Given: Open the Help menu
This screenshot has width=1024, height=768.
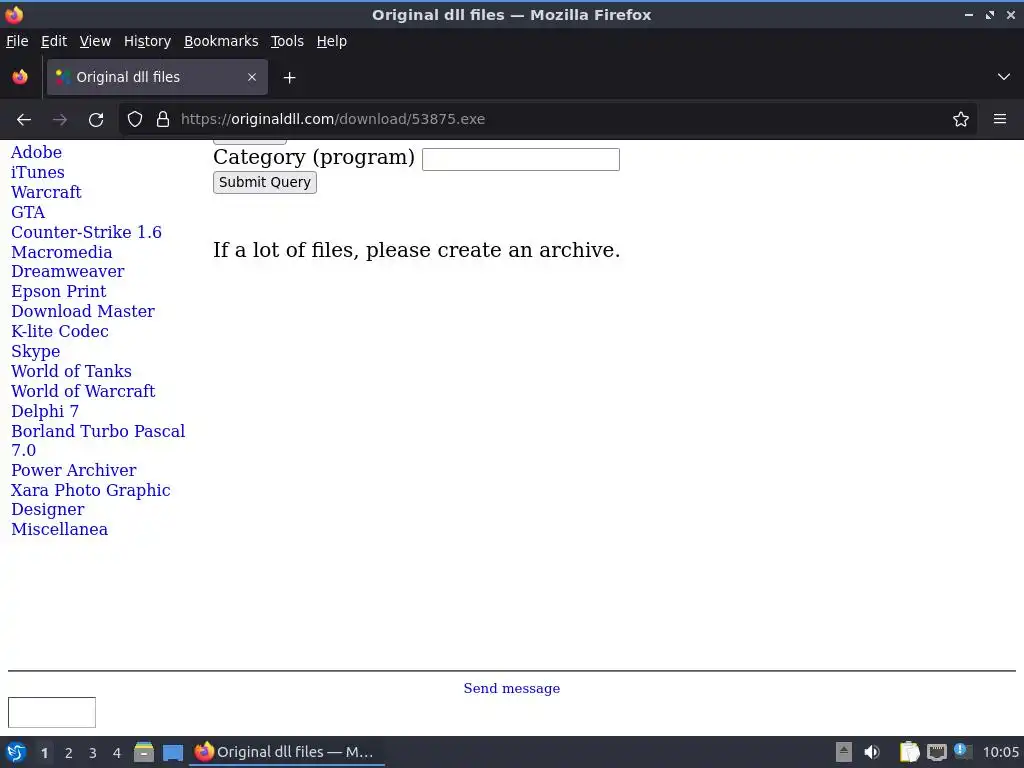Looking at the screenshot, I should [332, 41].
